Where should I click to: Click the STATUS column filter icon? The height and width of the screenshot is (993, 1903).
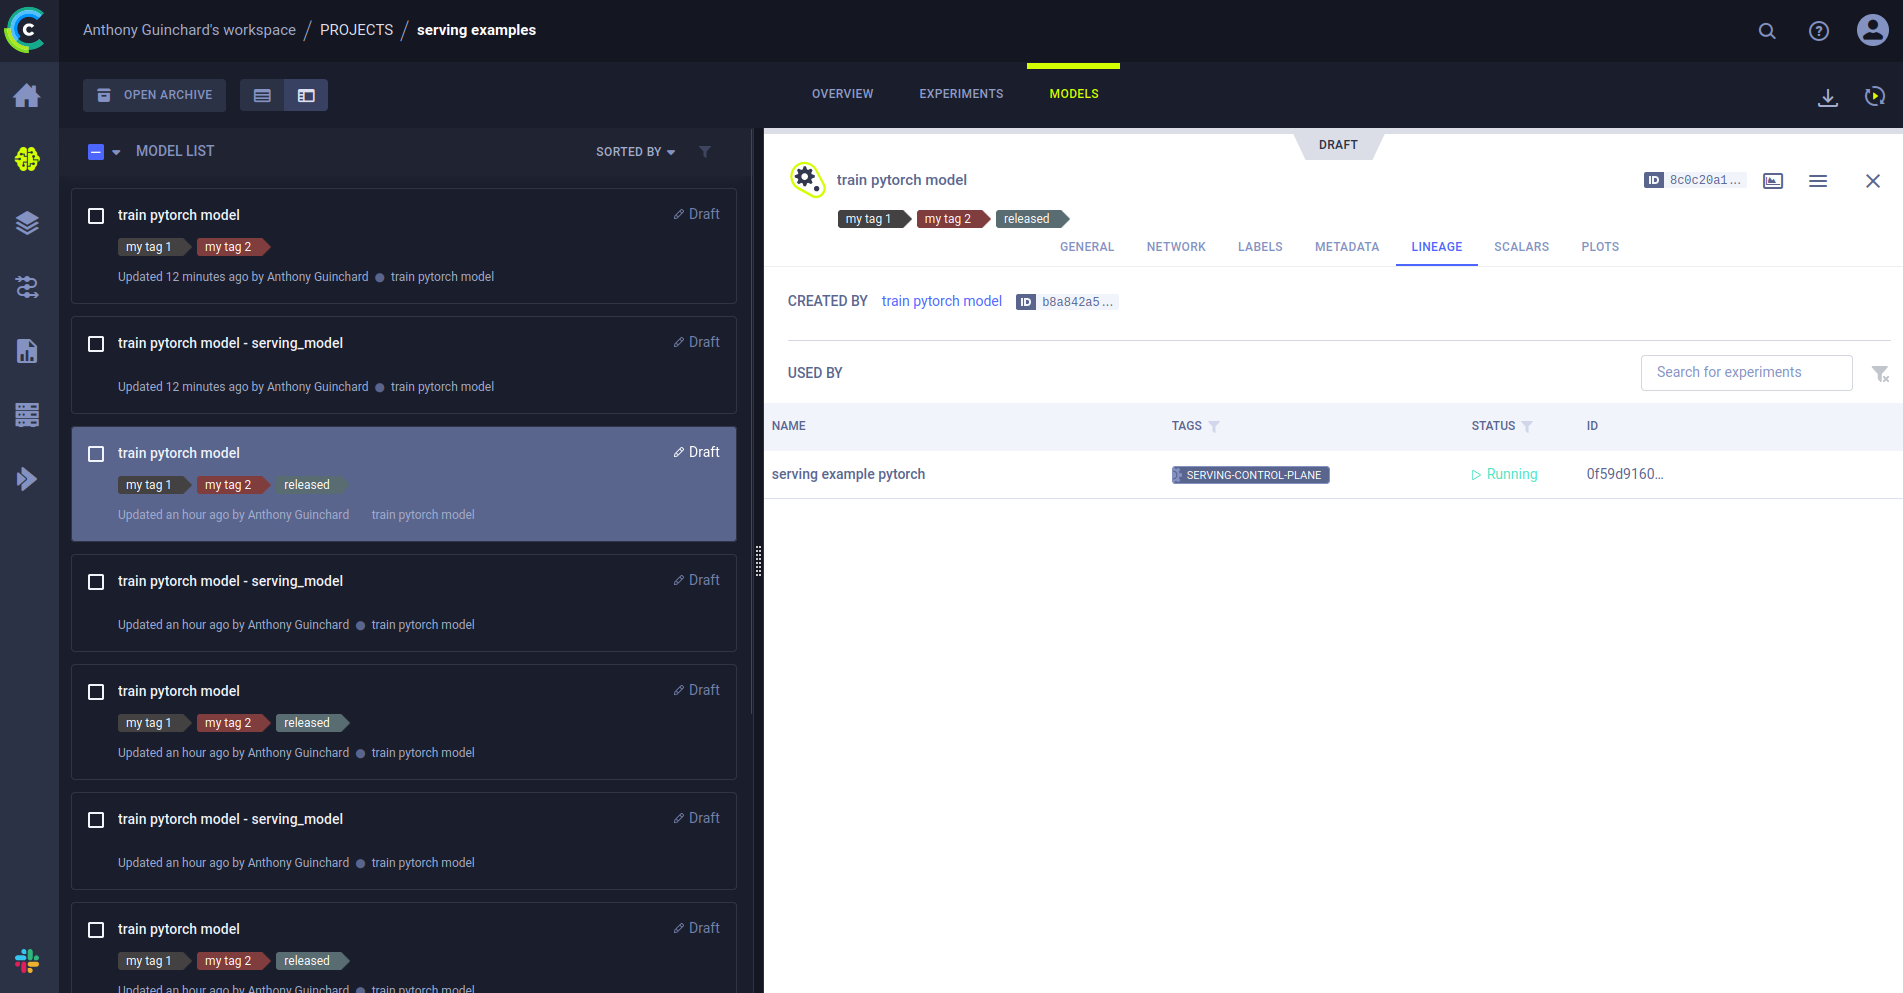[1527, 426]
